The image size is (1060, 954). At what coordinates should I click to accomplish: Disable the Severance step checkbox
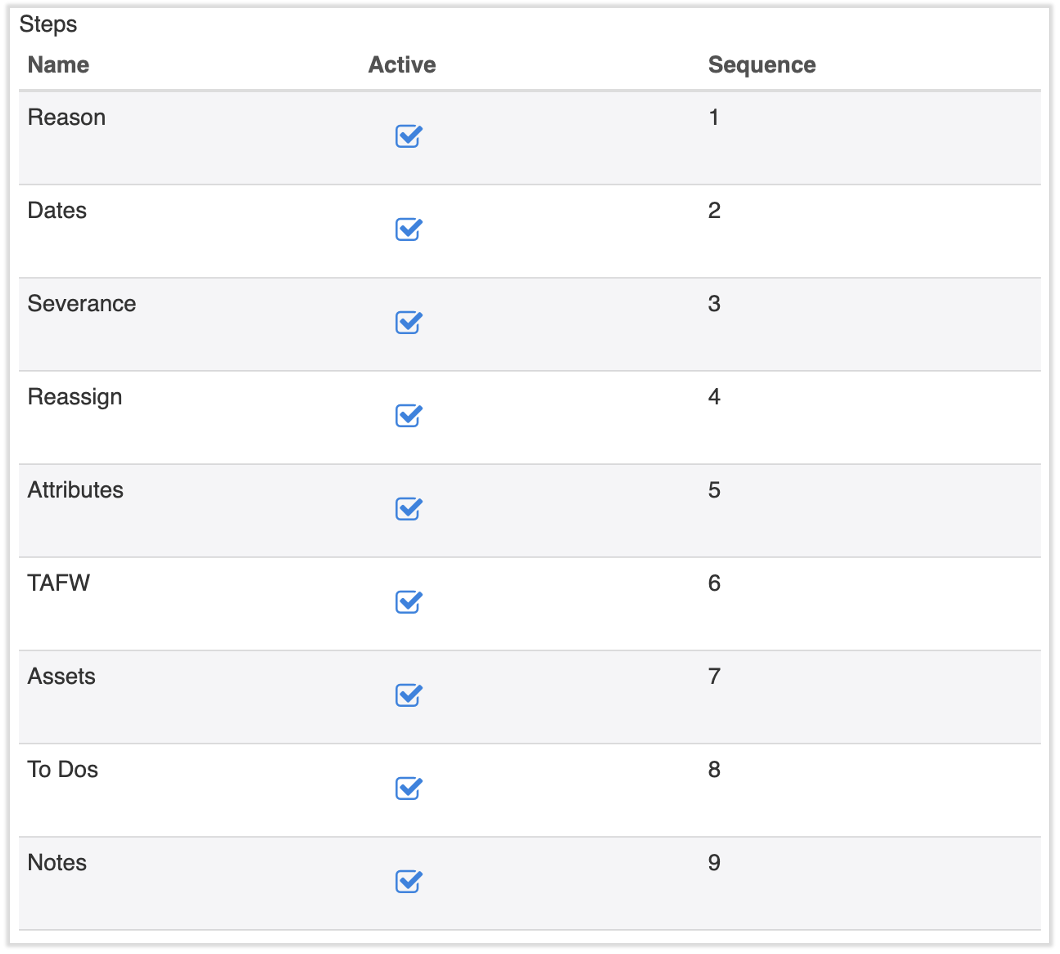[408, 323]
